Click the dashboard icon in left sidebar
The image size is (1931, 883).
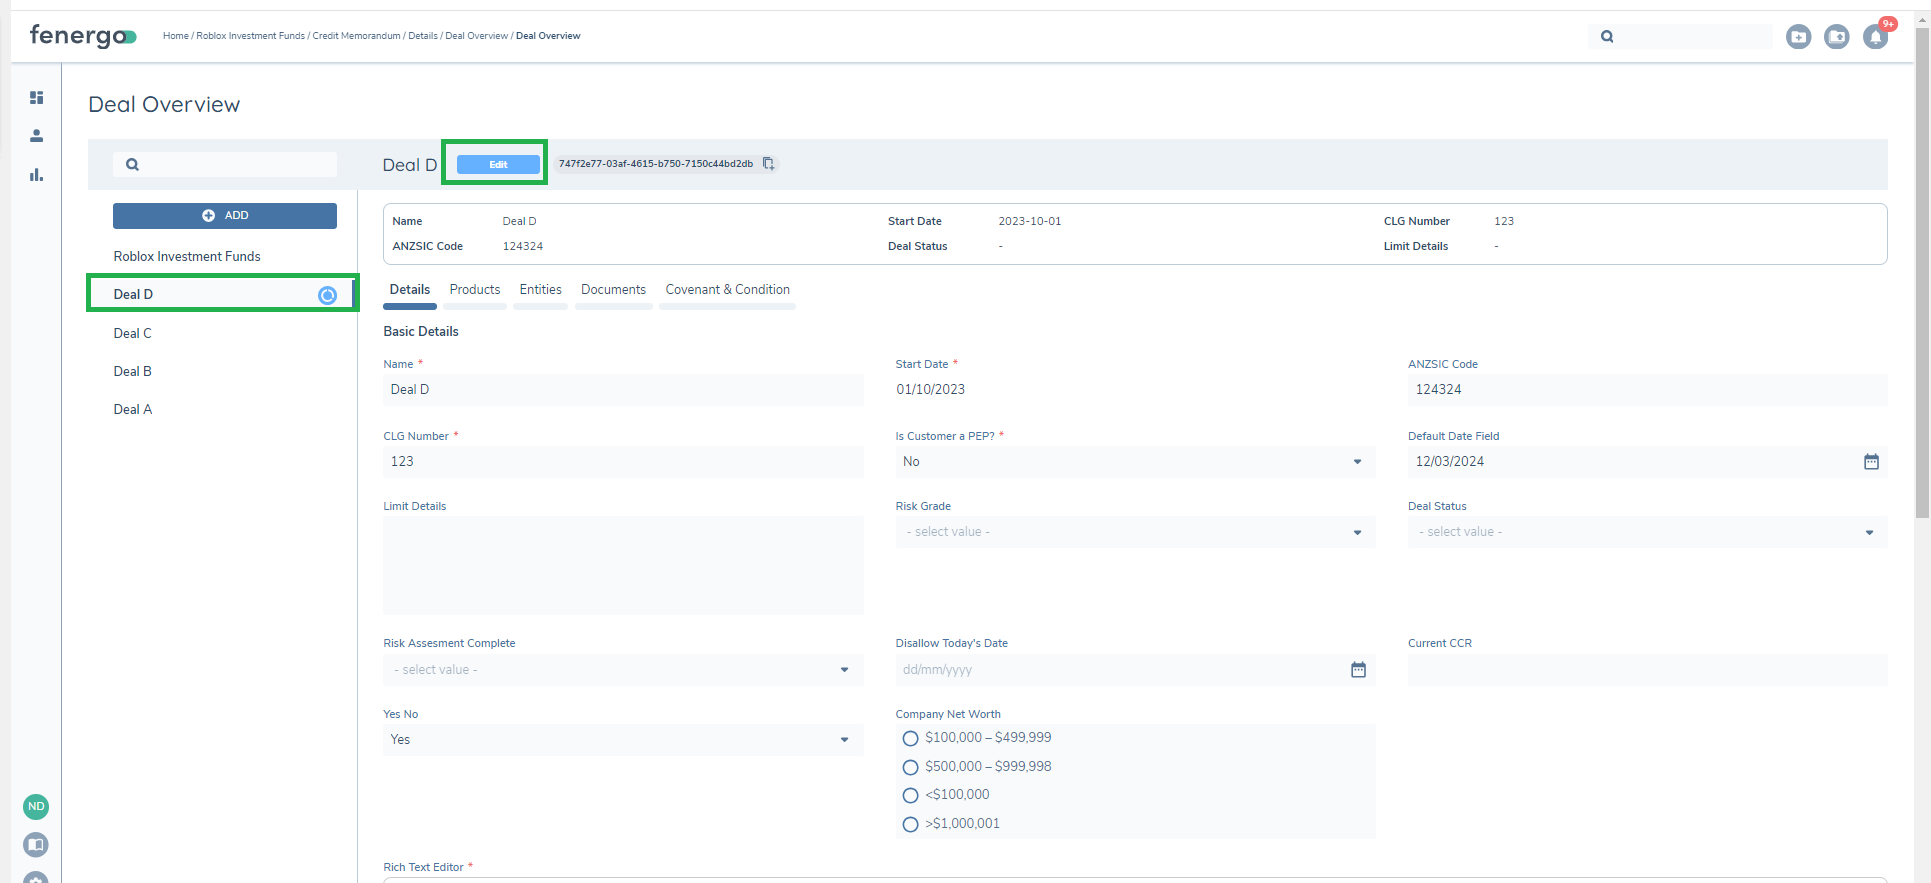(36, 98)
